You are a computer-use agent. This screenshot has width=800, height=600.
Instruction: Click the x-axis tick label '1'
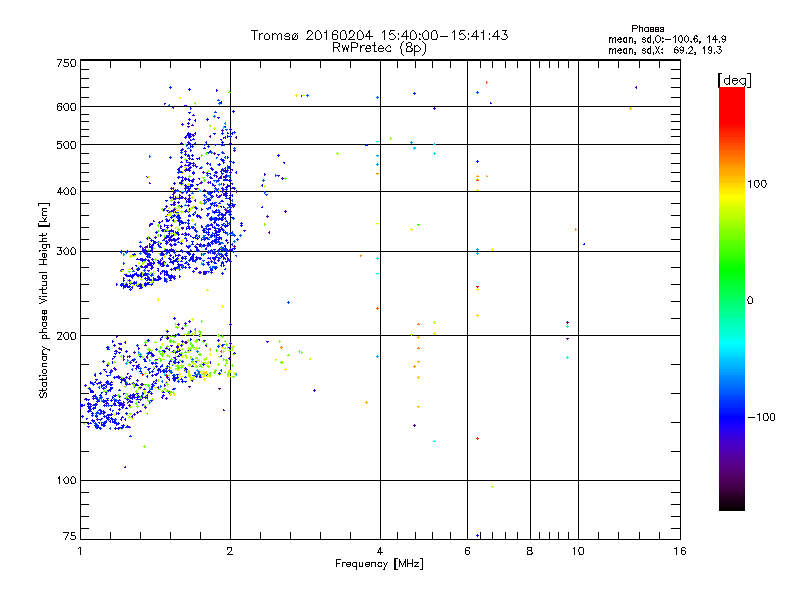[80, 551]
